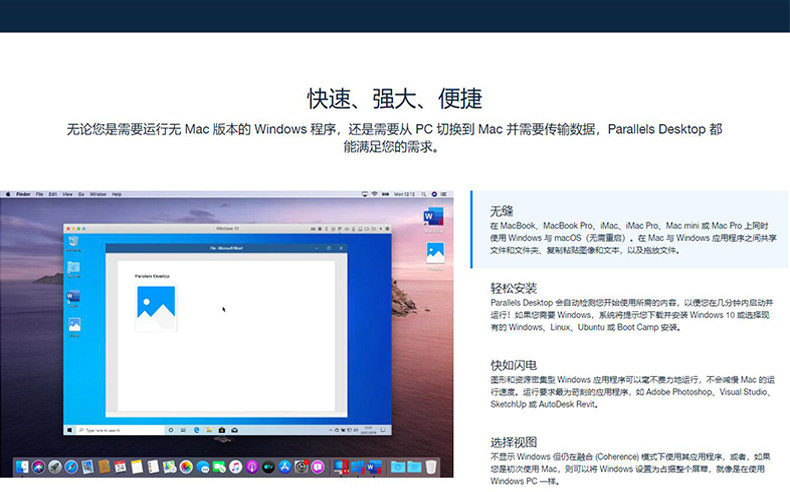
Task: Open Trash in the Dock
Action: point(431,467)
